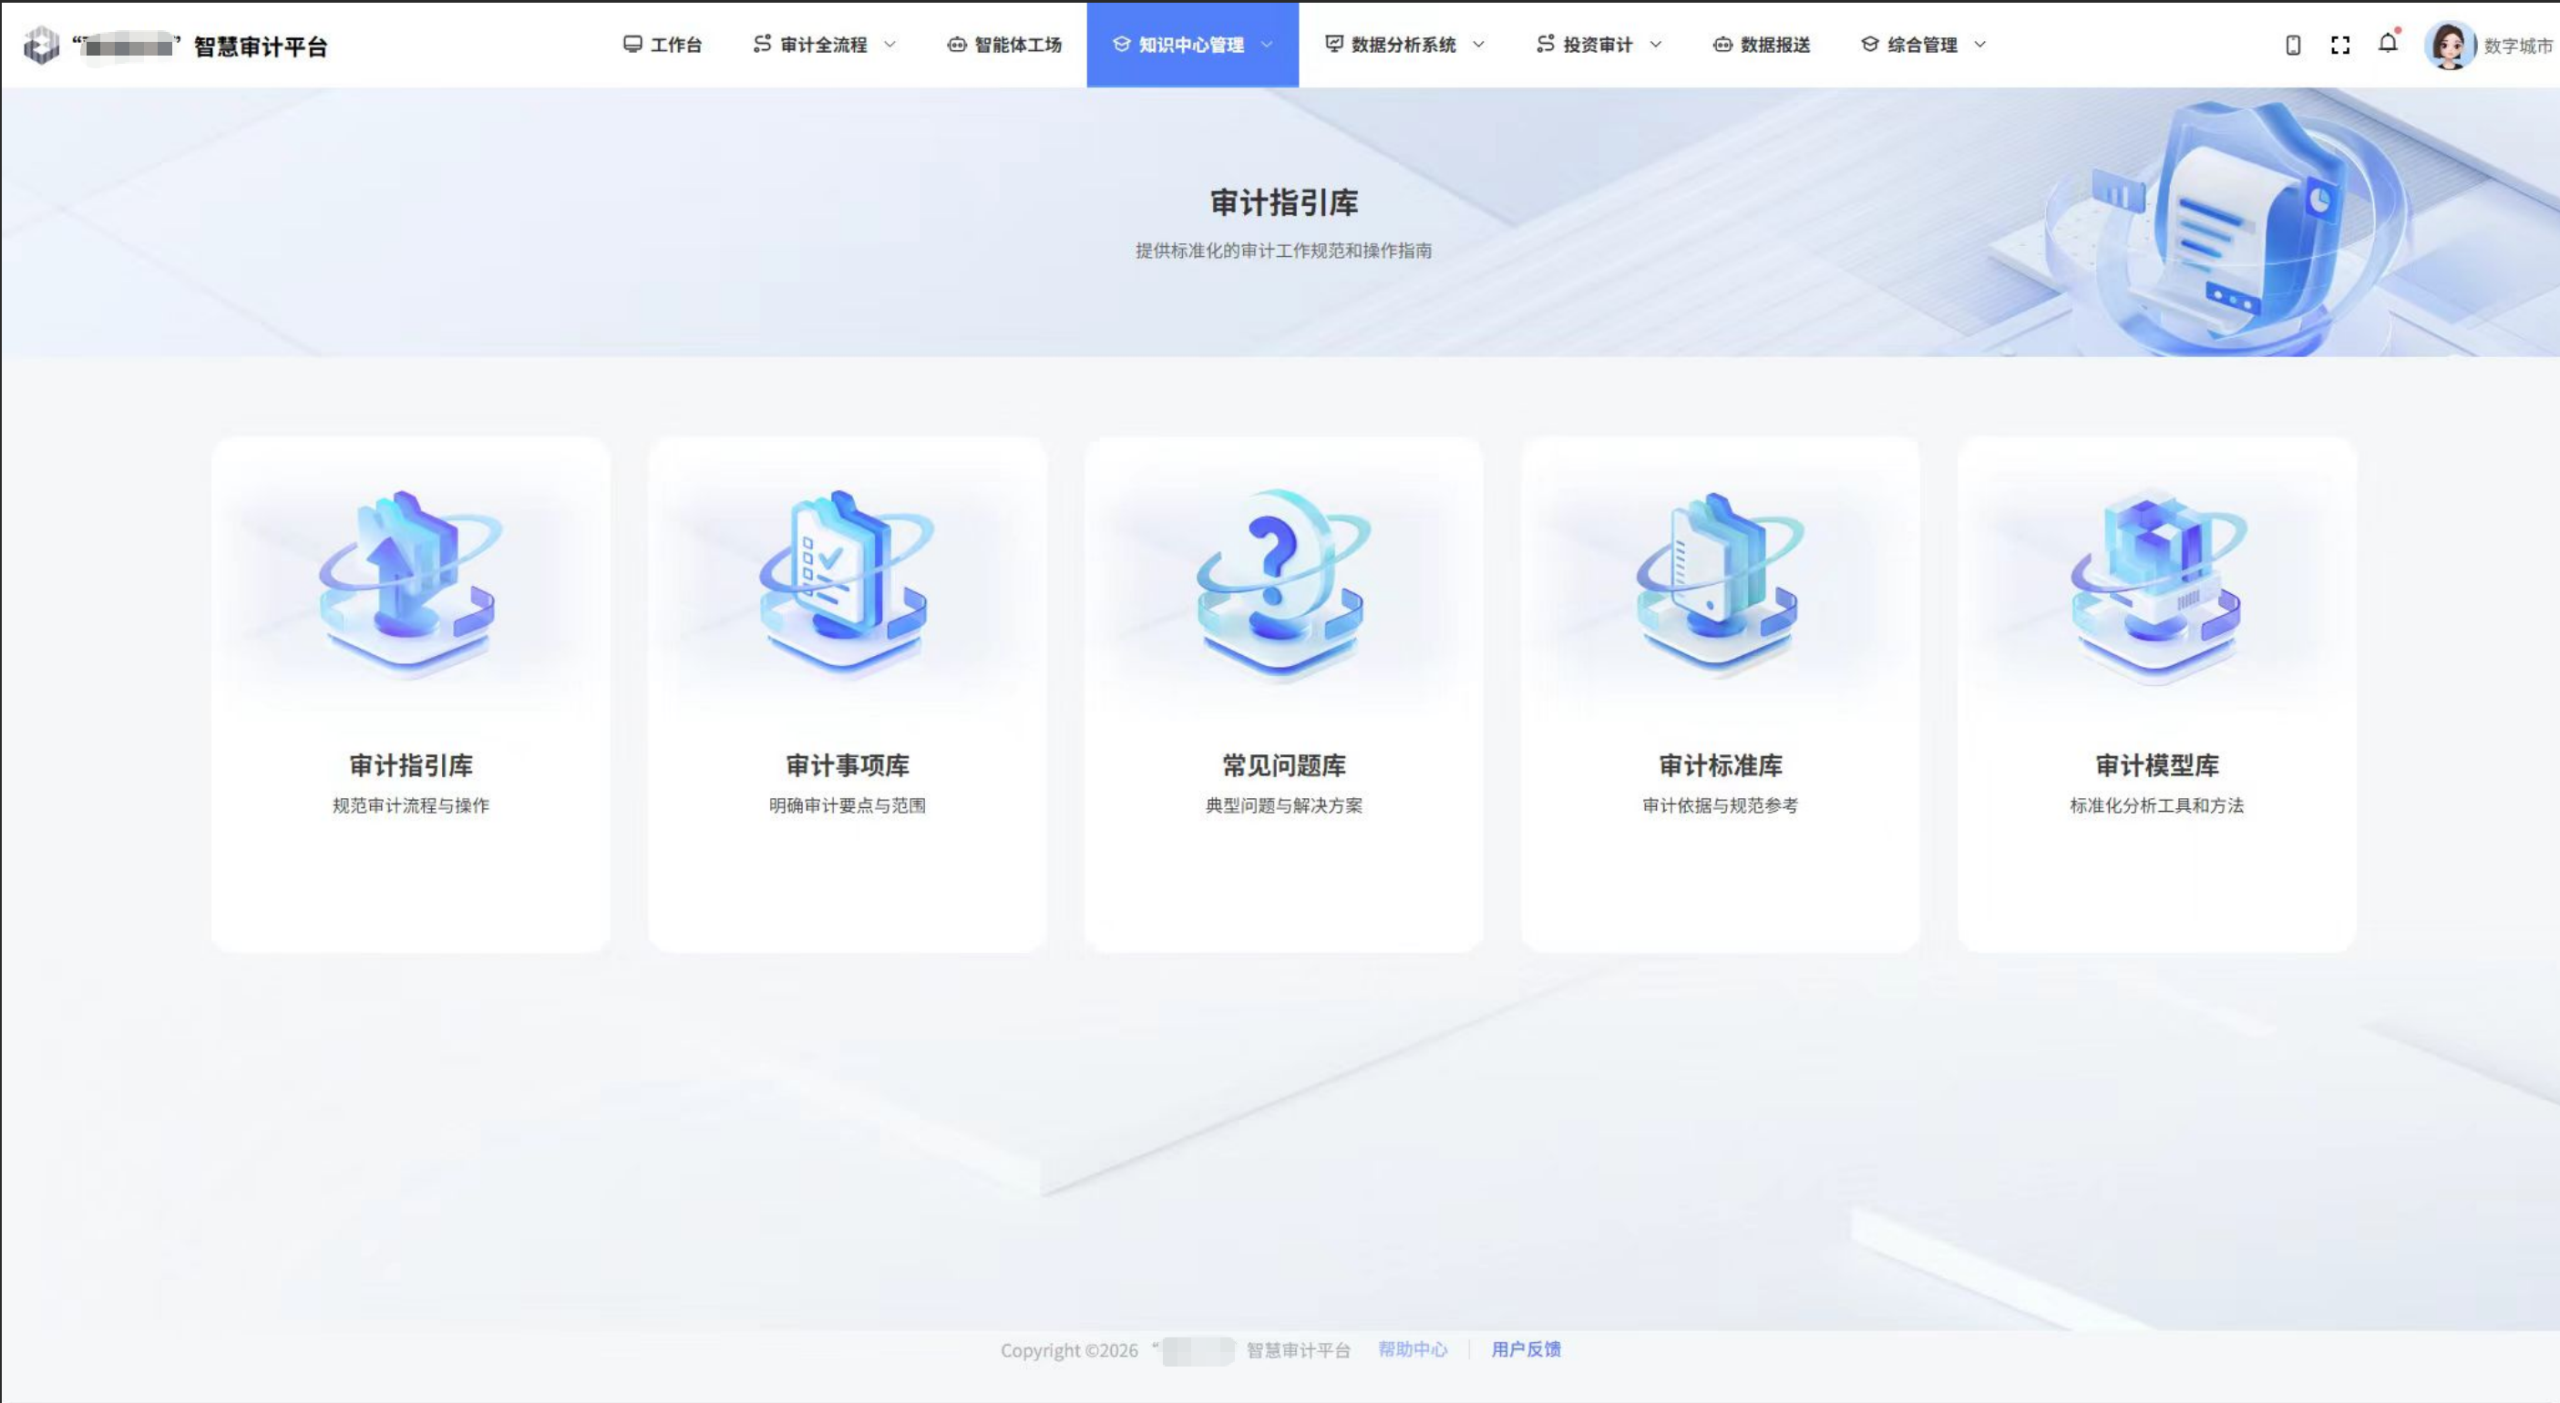Expand the 综合管理 dropdown chevron
This screenshot has width=2560, height=1403.
point(1980,44)
